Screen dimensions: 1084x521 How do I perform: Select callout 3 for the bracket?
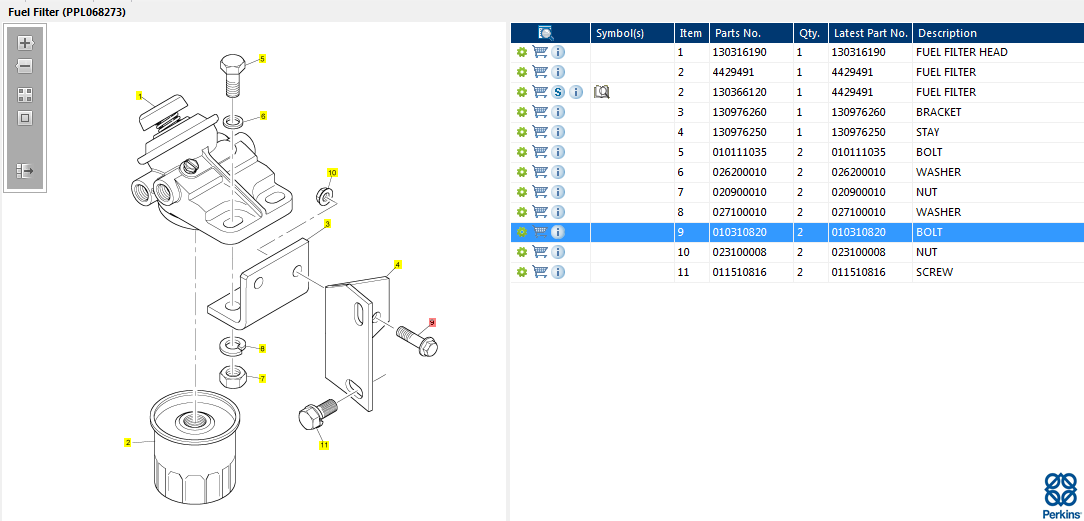pos(327,223)
